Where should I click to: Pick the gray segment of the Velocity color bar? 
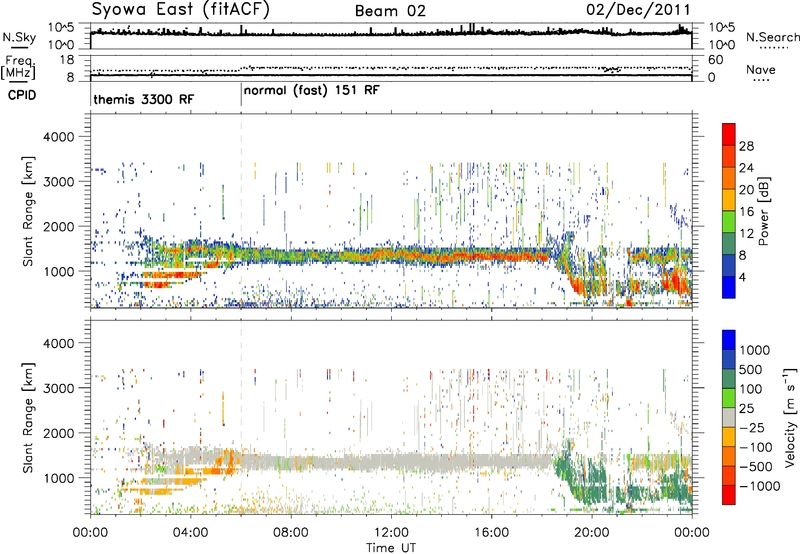pos(729,417)
